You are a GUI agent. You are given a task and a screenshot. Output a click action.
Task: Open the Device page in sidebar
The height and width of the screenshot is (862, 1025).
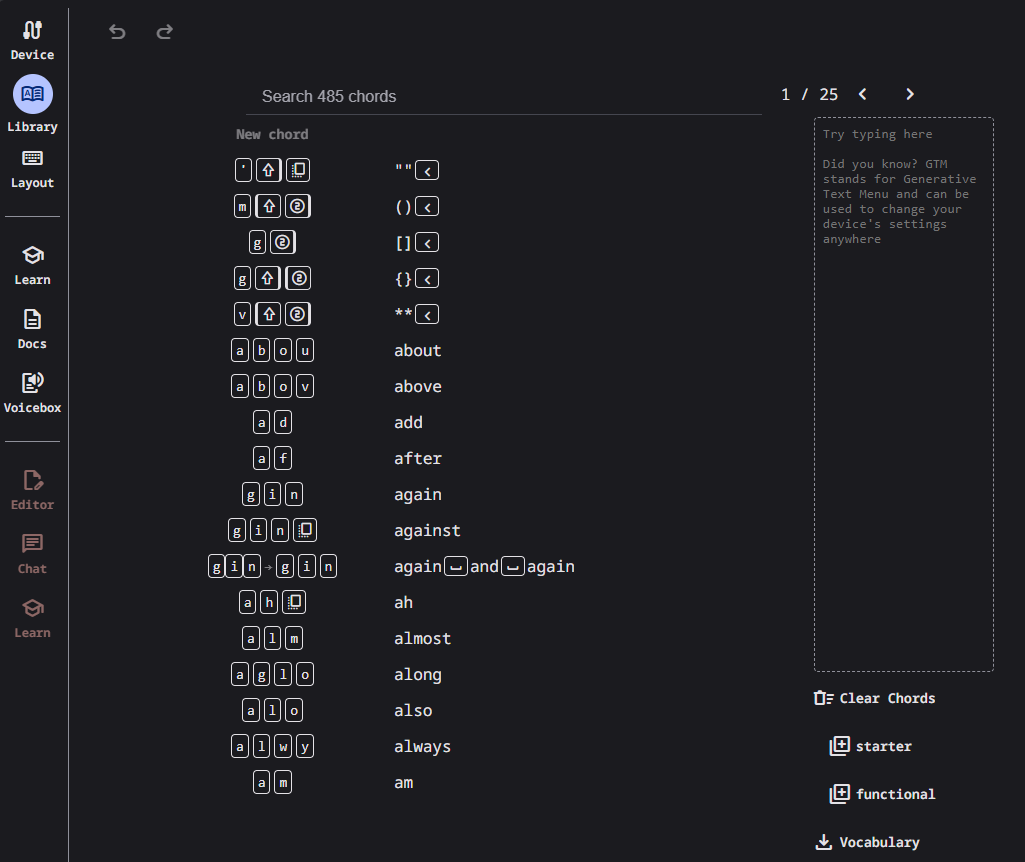click(32, 40)
